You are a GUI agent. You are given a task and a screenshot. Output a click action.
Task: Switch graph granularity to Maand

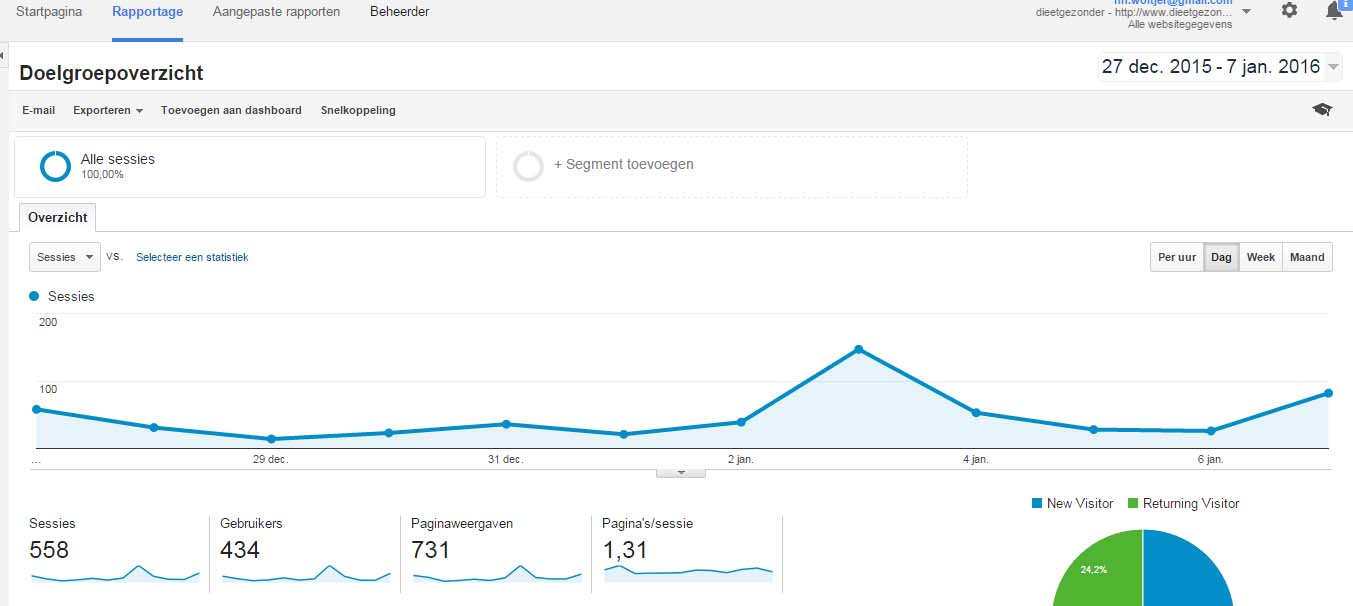click(1307, 257)
